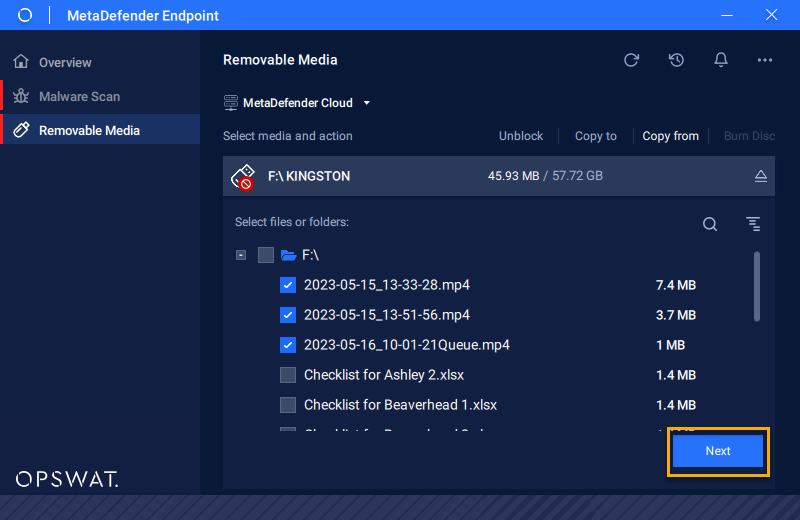Open the file sort/filter icon
The image size is (800, 520).
coord(753,224)
